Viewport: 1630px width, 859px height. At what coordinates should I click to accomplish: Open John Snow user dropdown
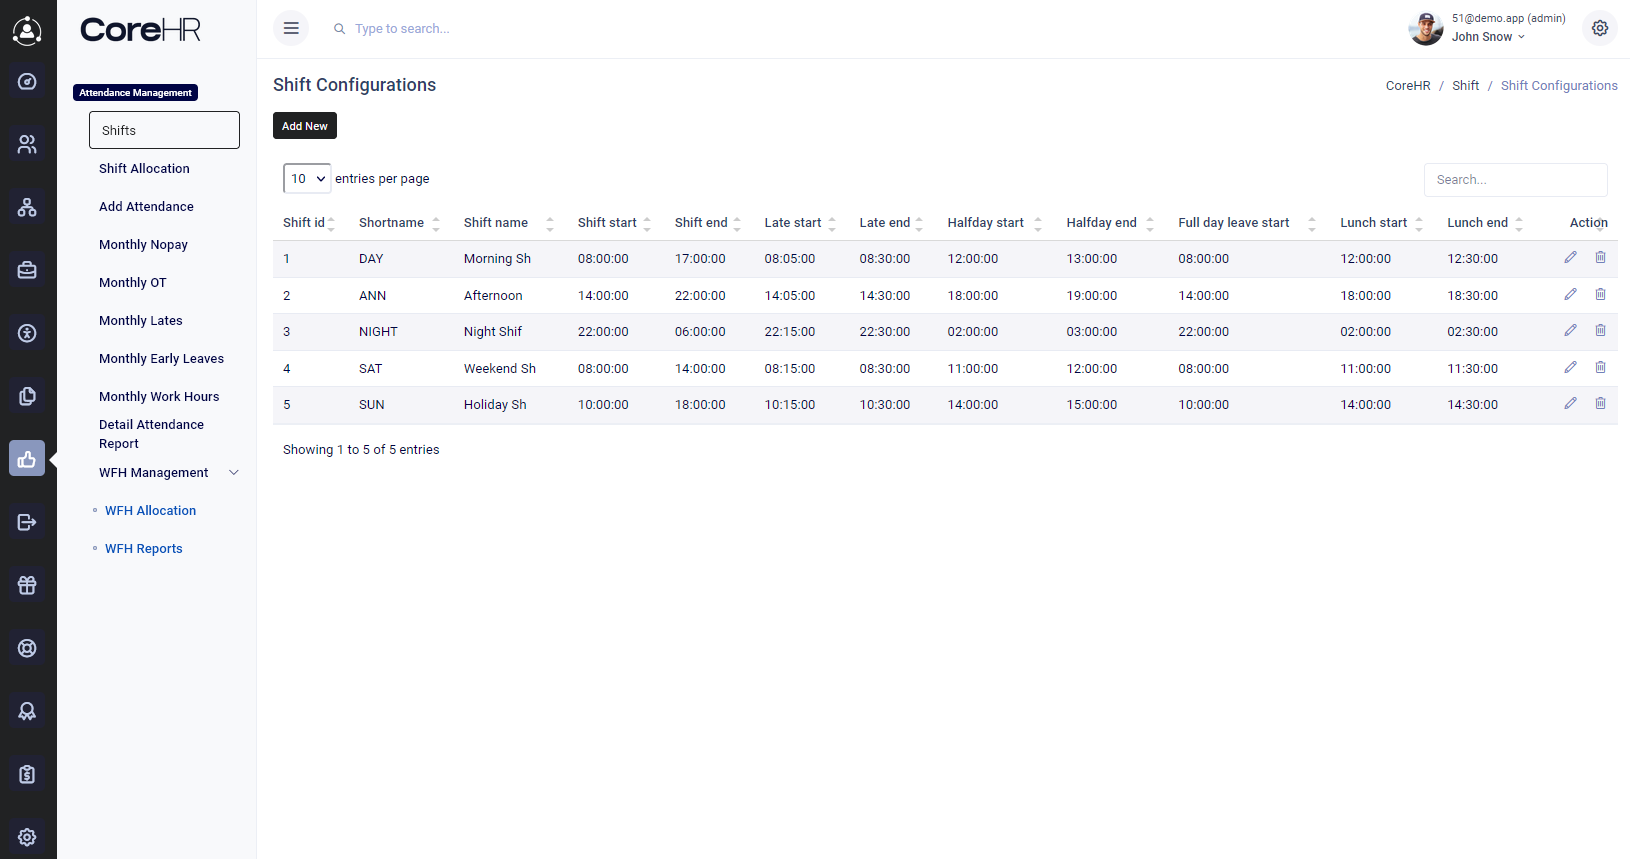coord(1488,37)
